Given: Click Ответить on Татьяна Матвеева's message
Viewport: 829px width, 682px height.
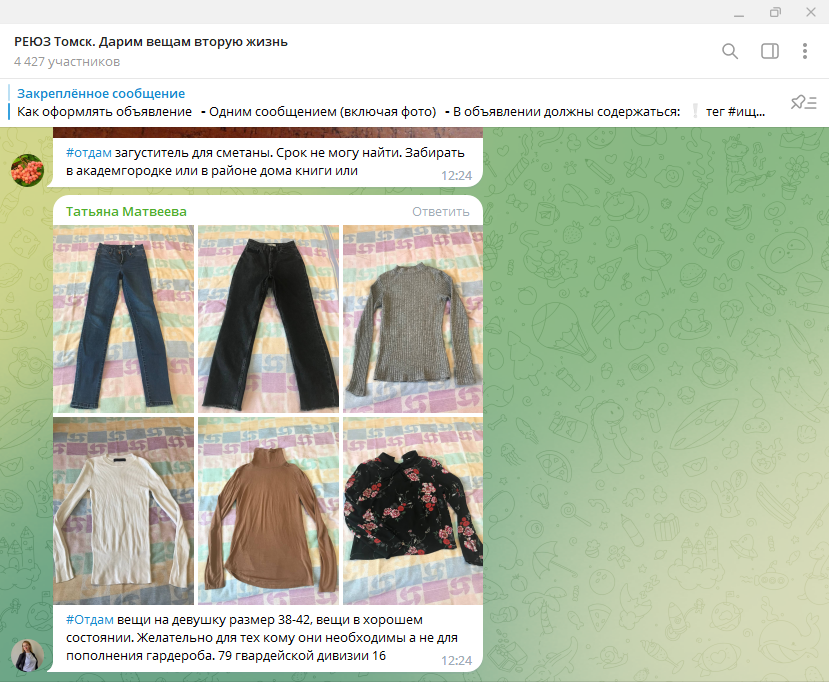Looking at the screenshot, I should [x=441, y=211].
